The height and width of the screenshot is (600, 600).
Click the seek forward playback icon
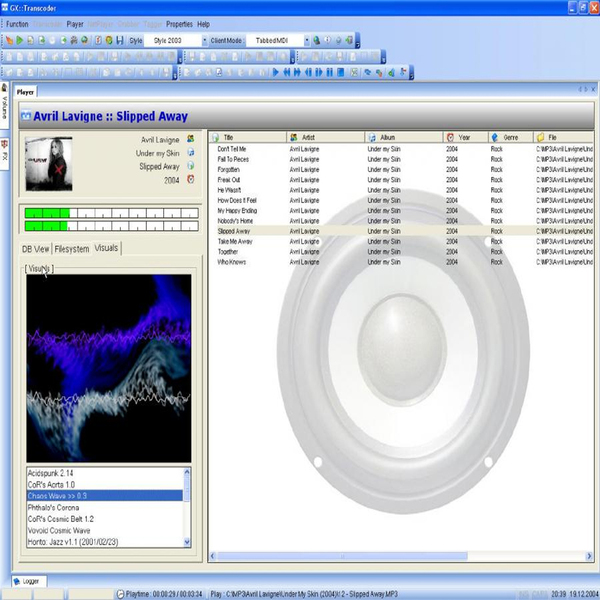pyautogui.click(x=319, y=72)
